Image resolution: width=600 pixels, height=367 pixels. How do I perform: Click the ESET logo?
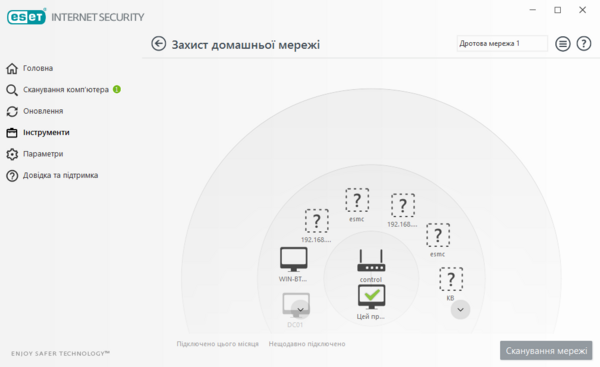point(26,17)
